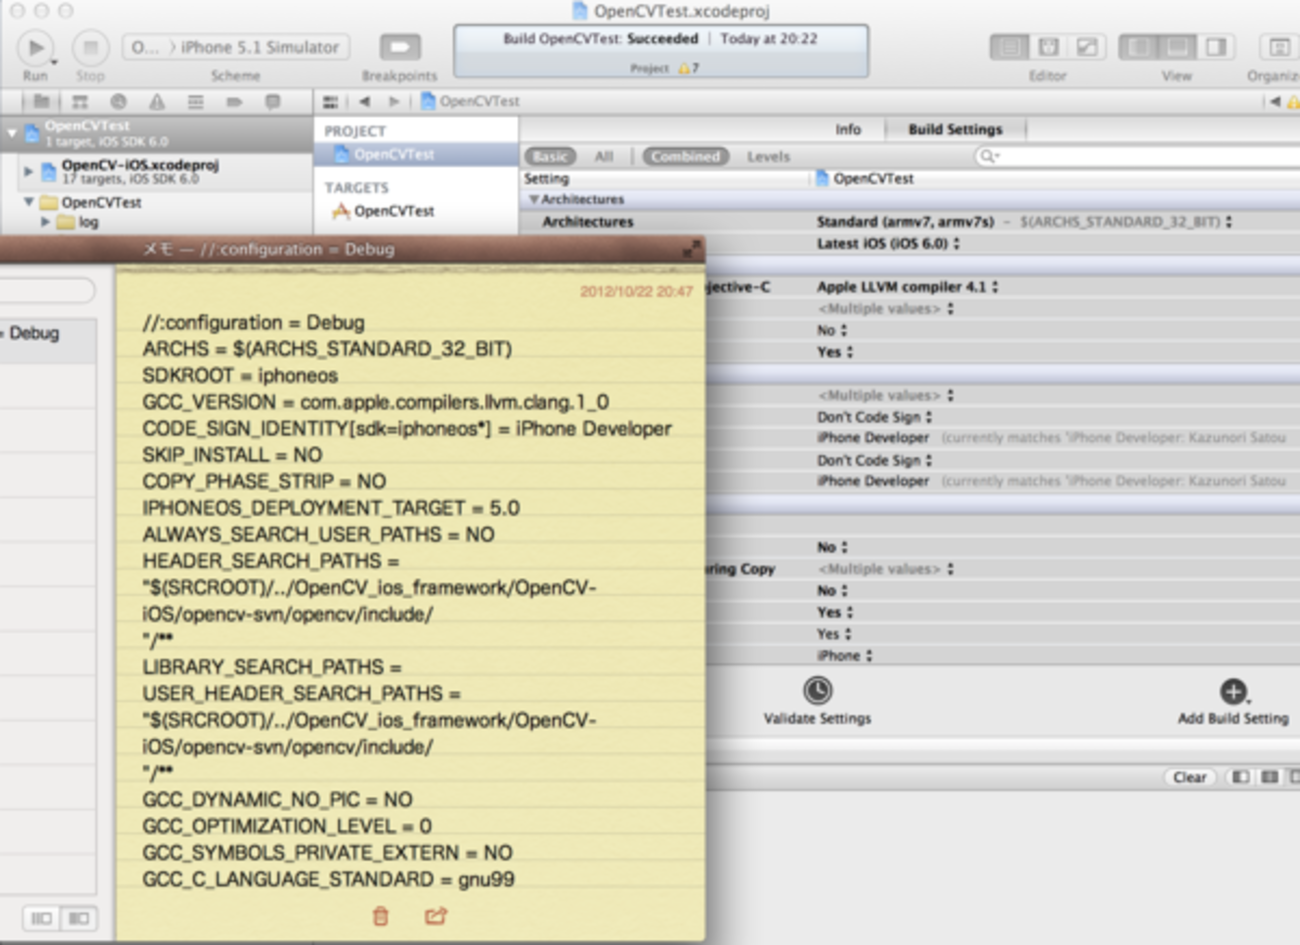Viewport: 1300px width, 945px height.
Task: Select the Levels view option
Action: pos(768,156)
